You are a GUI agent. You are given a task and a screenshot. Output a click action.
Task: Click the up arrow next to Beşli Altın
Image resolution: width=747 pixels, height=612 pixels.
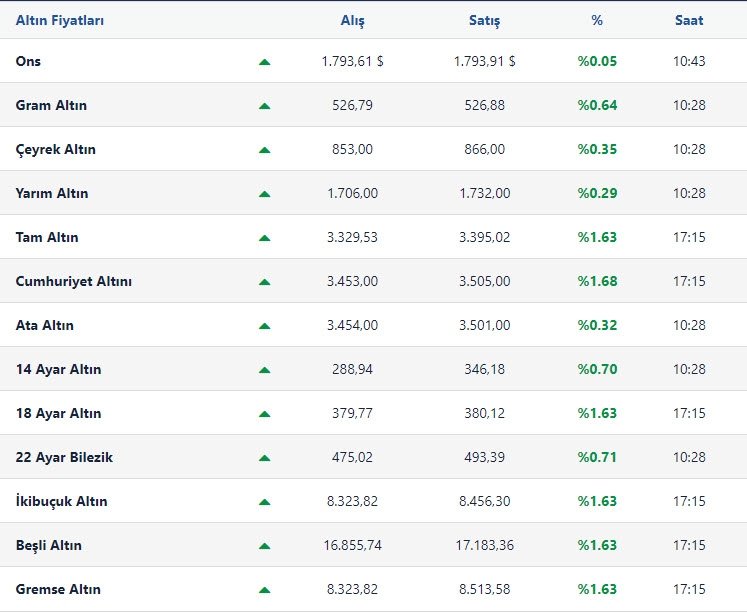(264, 546)
